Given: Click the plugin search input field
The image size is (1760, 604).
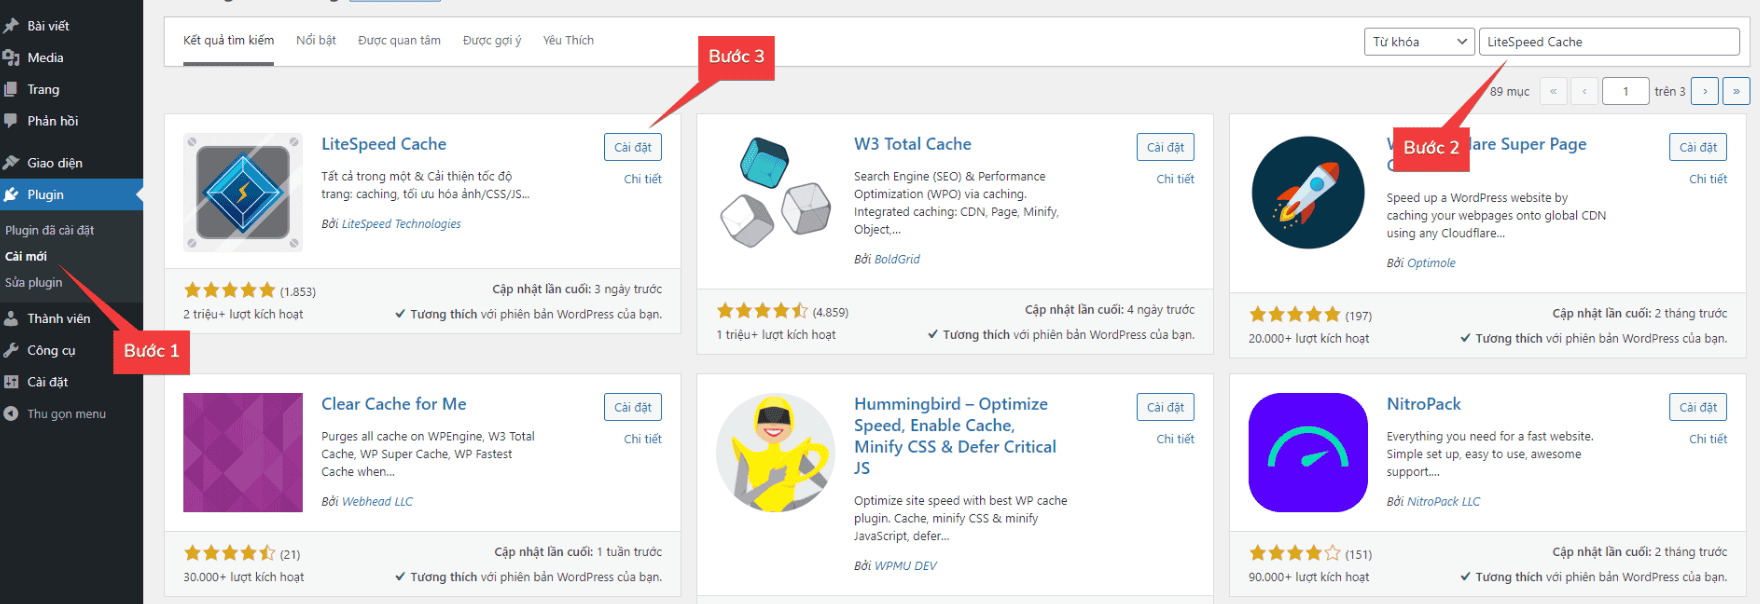Looking at the screenshot, I should click(x=1608, y=42).
